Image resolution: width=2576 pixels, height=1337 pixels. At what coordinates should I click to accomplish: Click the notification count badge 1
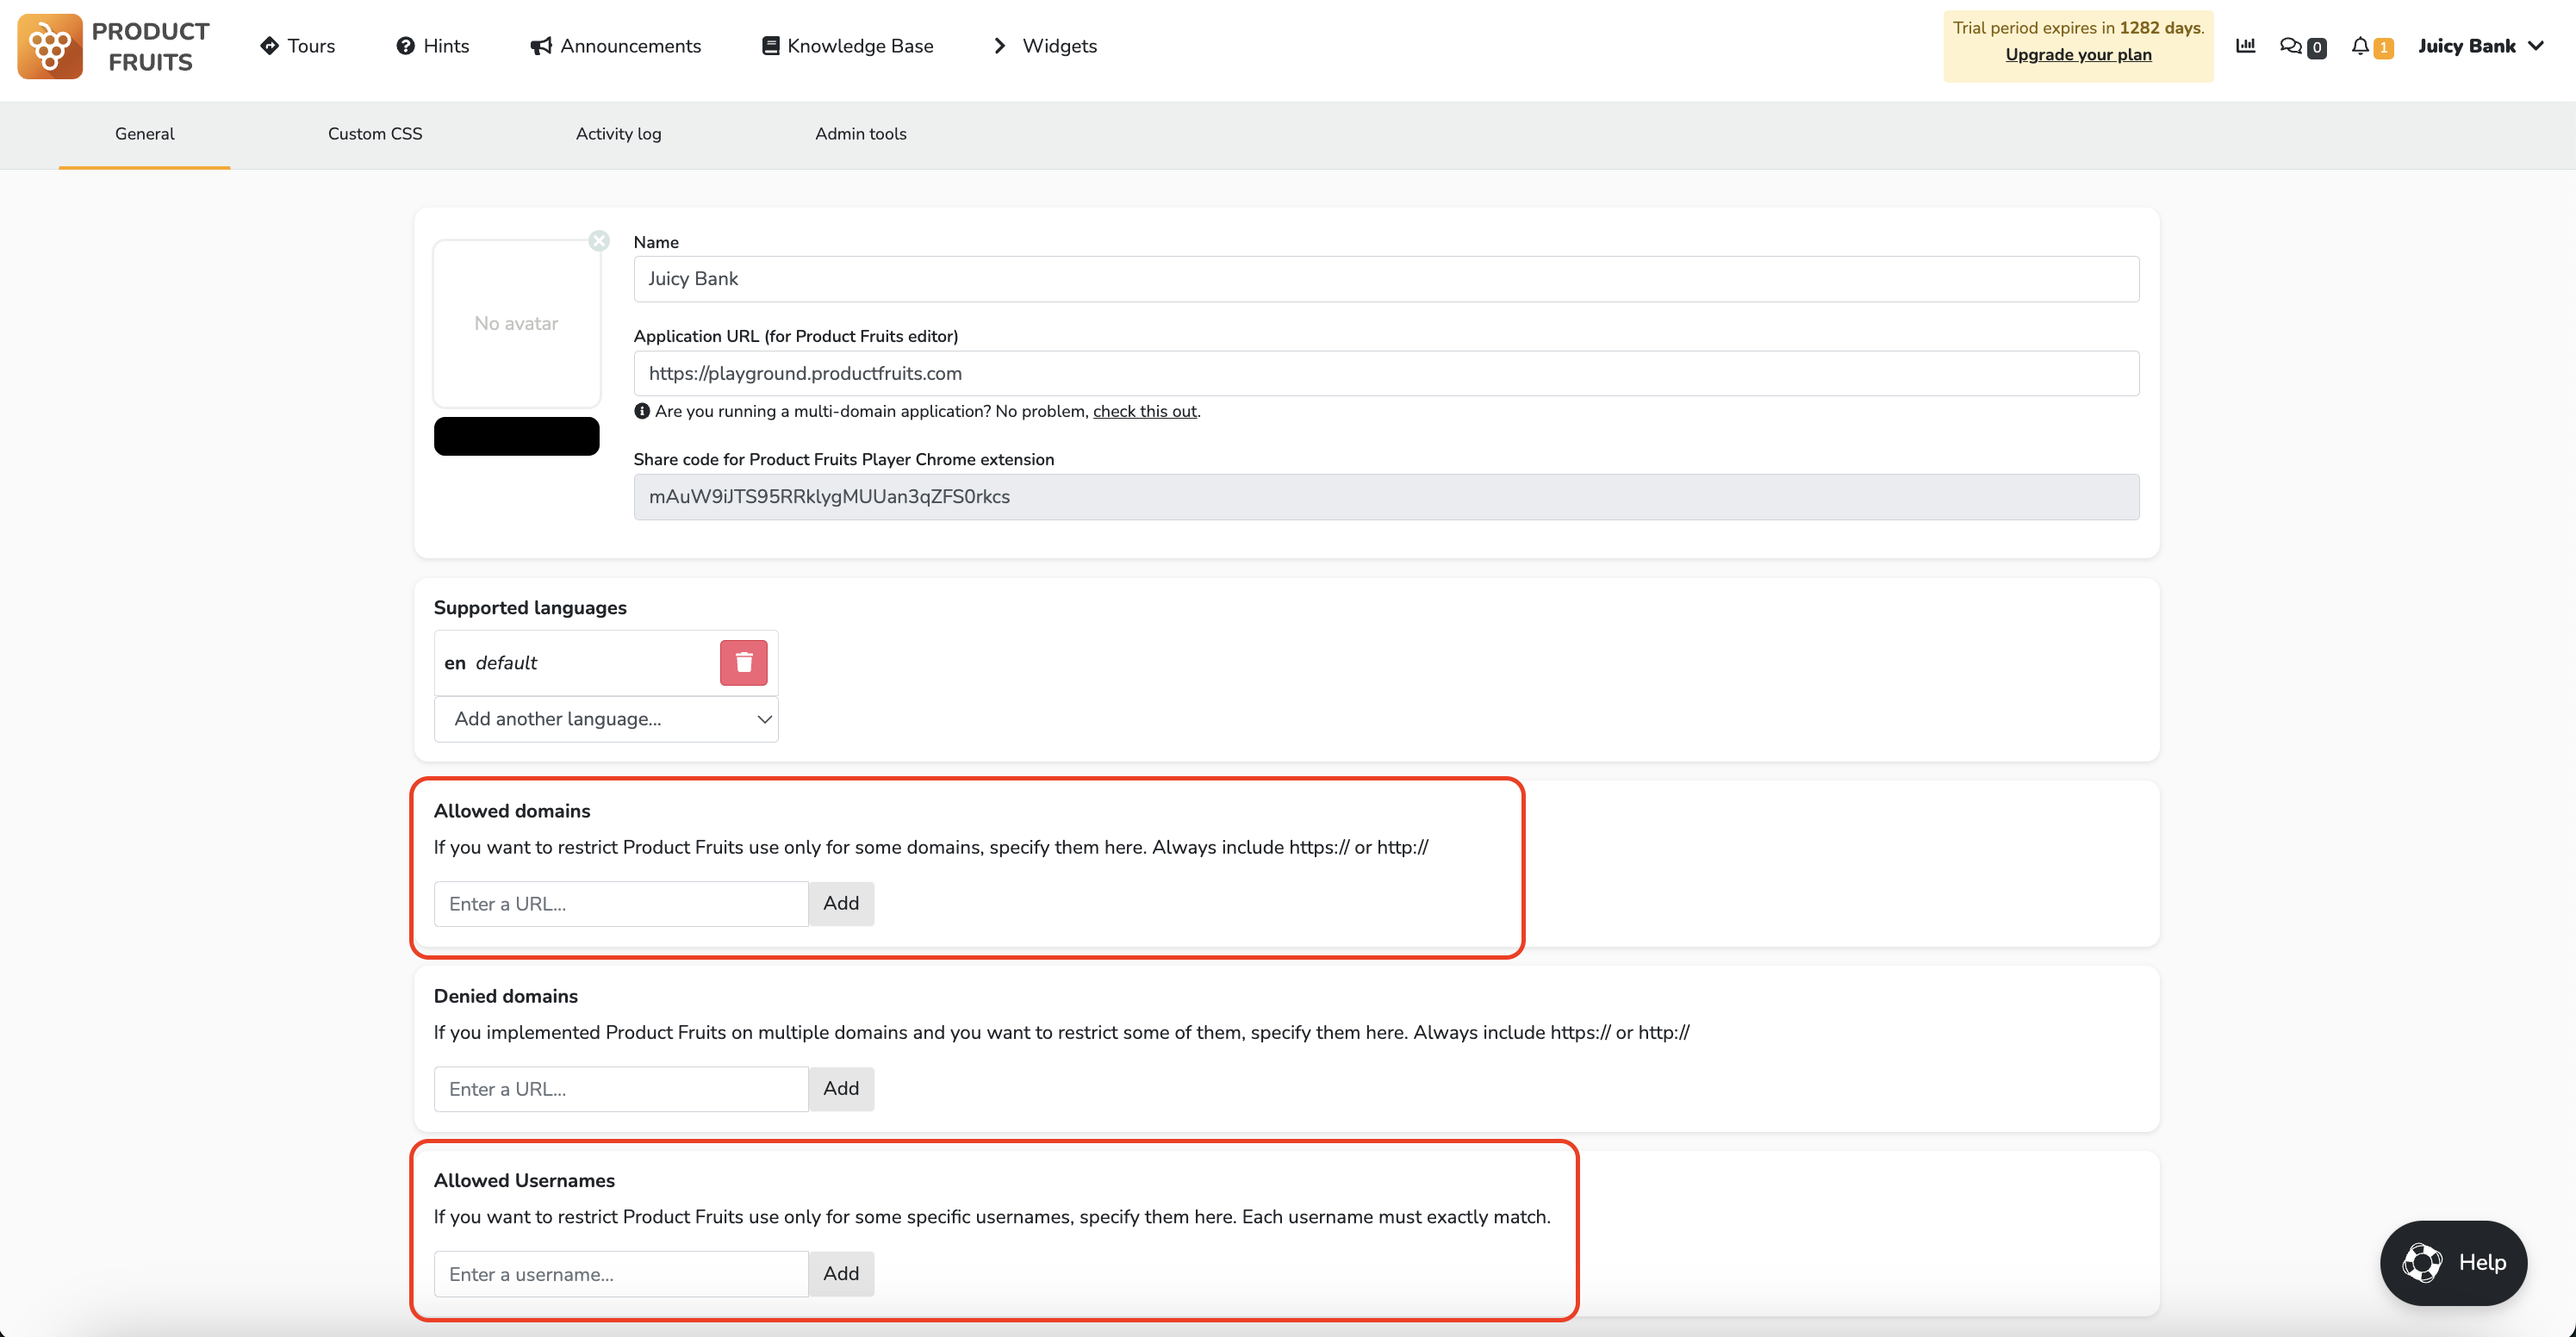[2384, 48]
